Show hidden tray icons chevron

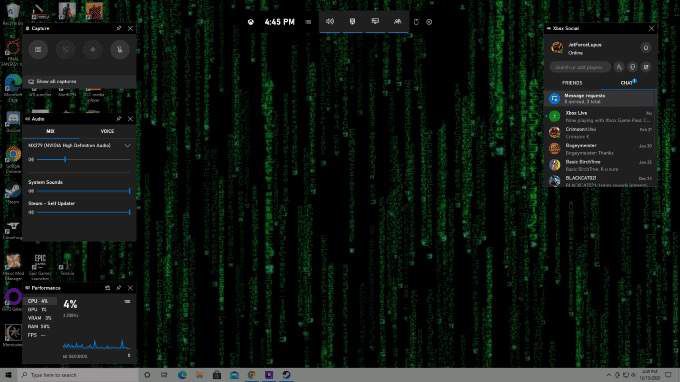pyautogui.click(x=608, y=375)
